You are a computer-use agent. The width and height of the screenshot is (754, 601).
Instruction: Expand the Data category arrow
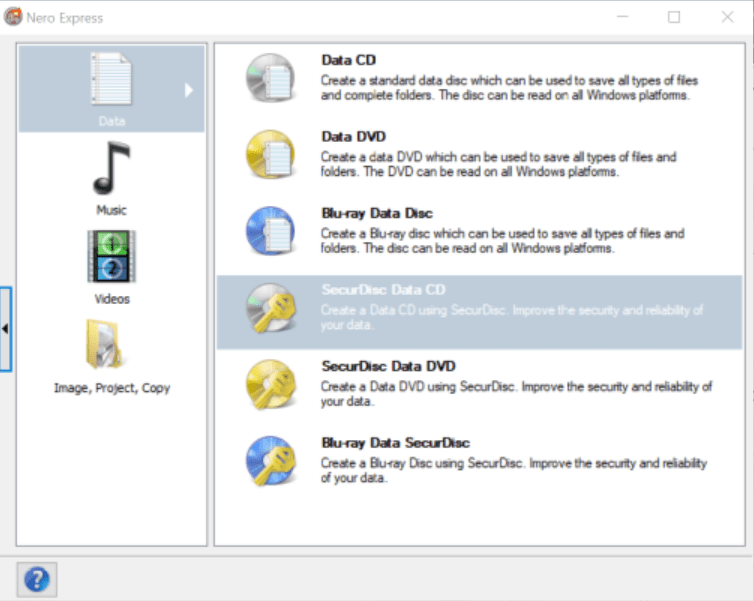tap(188, 90)
